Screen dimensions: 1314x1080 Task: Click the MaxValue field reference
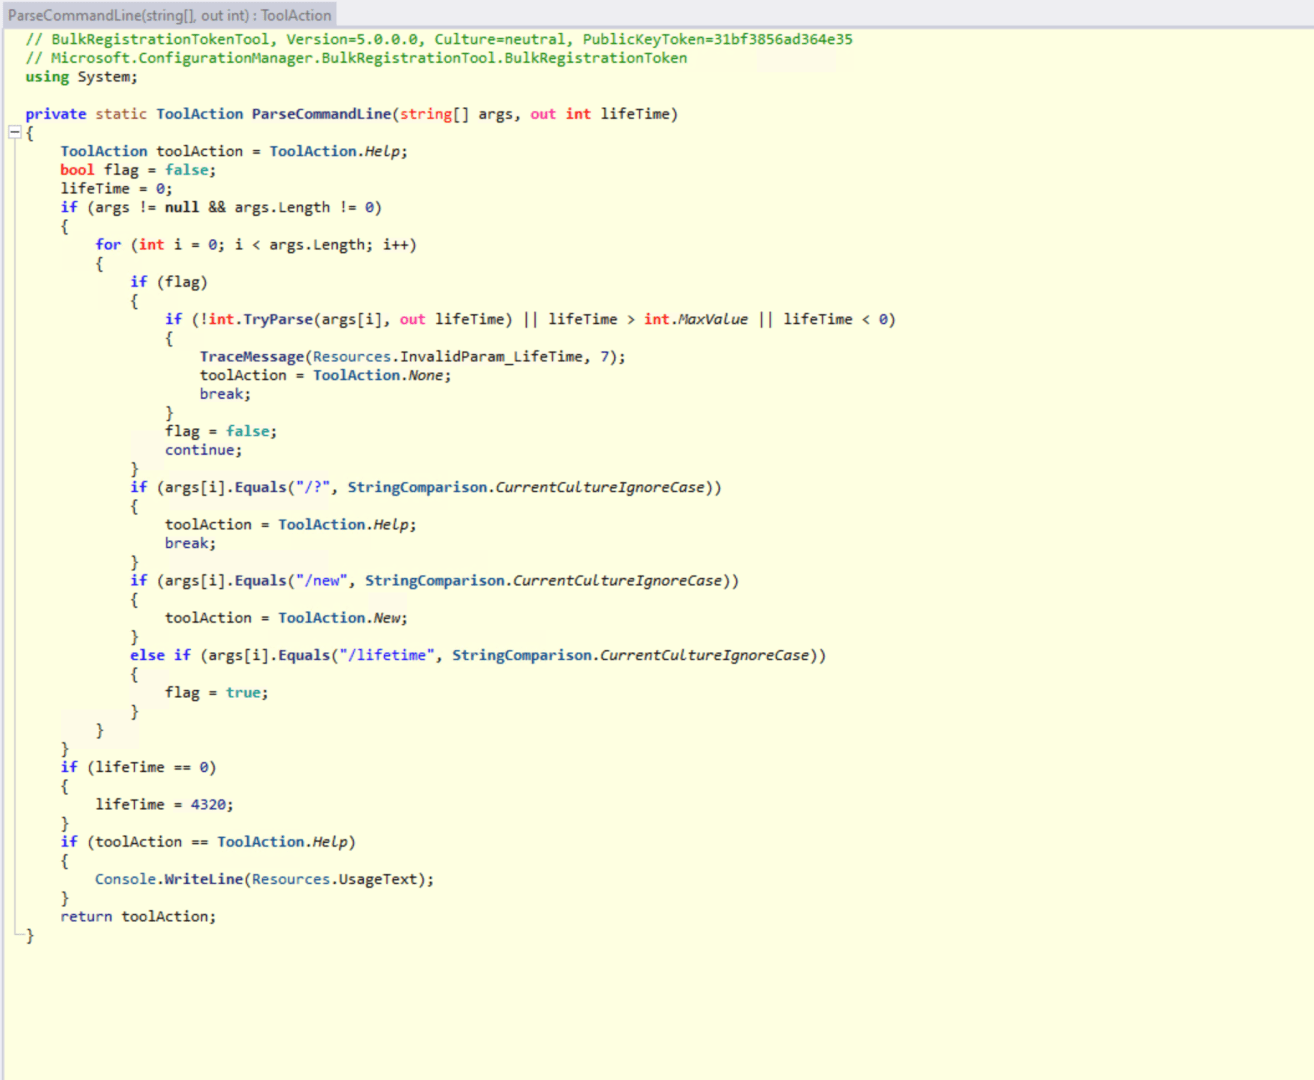coord(712,319)
